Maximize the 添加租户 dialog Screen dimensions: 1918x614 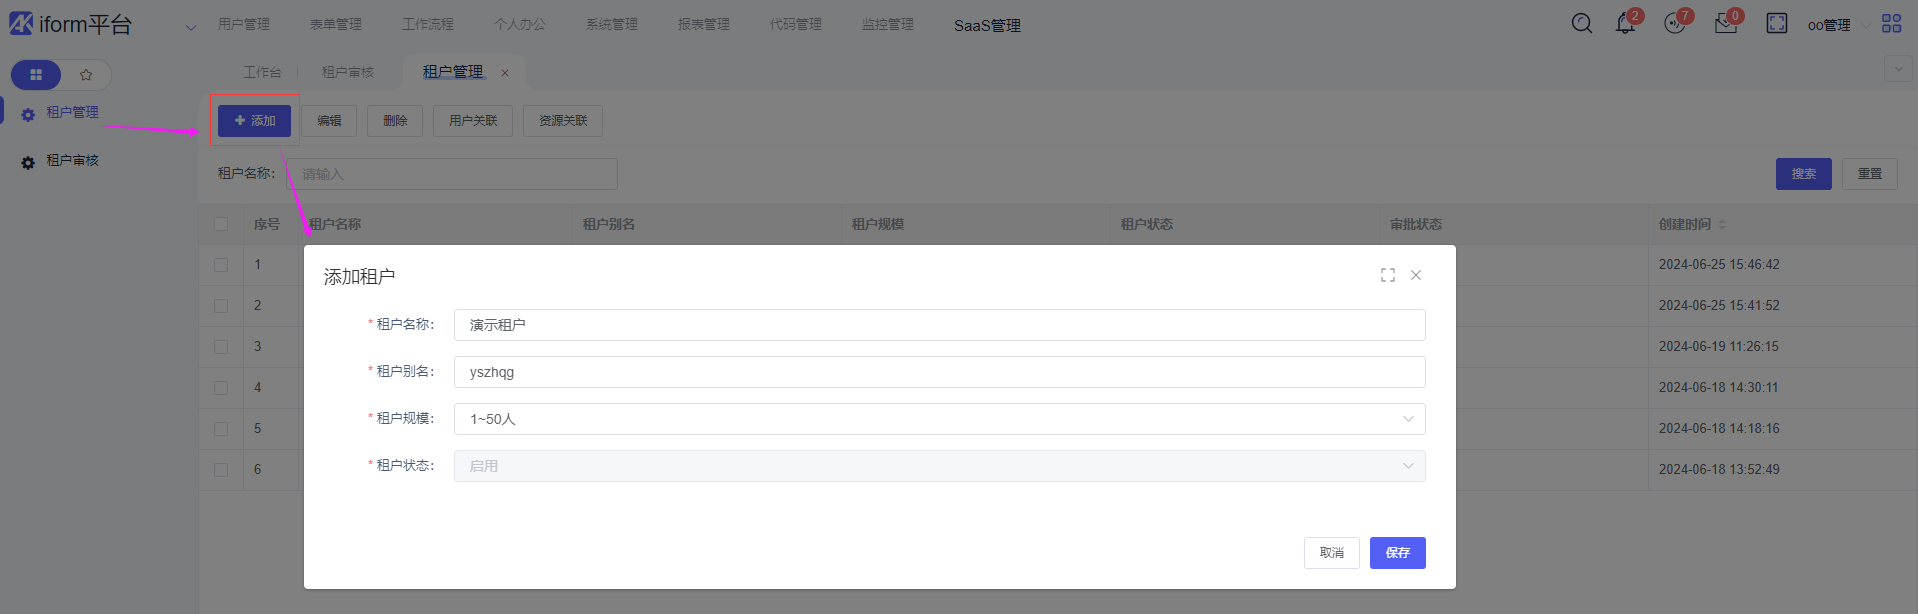pos(1387,275)
